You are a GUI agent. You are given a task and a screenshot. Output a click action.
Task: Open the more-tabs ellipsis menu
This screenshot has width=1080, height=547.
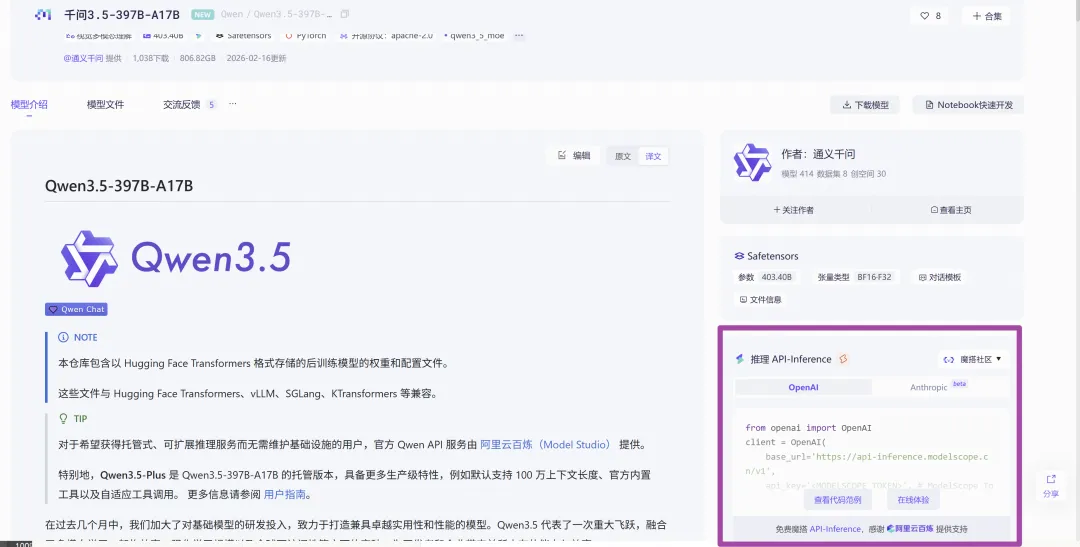pos(233,104)
